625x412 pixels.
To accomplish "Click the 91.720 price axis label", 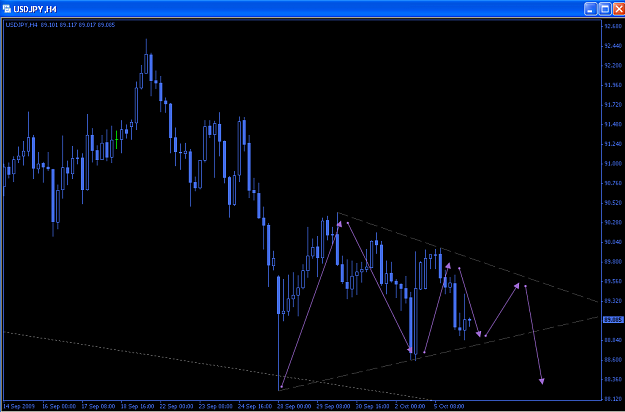I will [x=613, y=105].
